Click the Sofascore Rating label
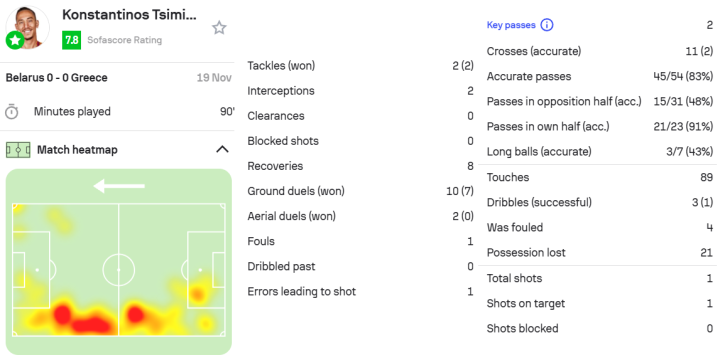 [x=124, y=40]
